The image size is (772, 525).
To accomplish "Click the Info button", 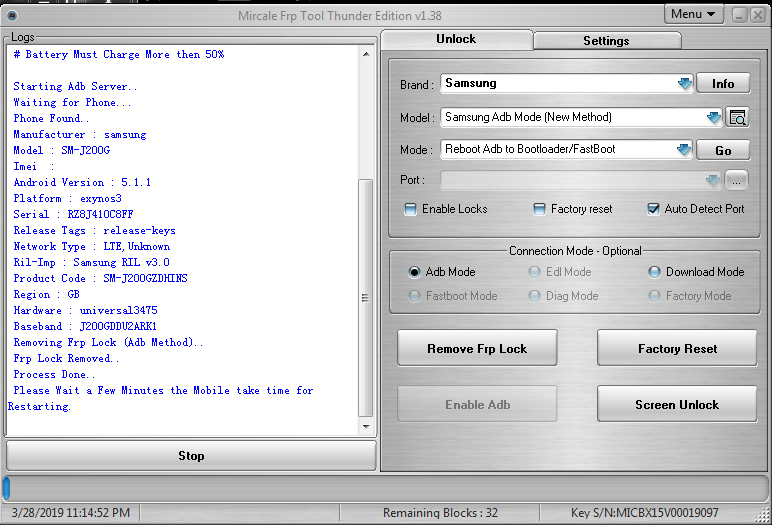I will pos(723,84).
